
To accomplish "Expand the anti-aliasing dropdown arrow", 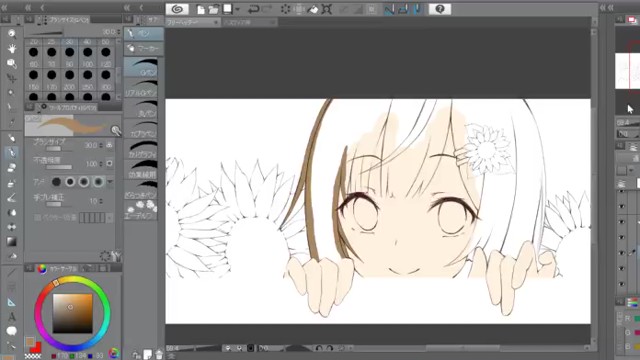I will [x=109, y=182].
